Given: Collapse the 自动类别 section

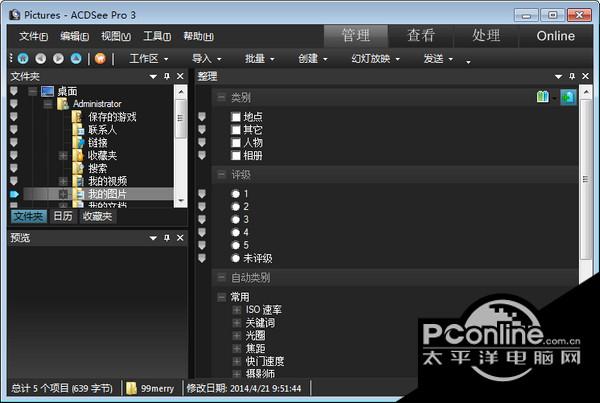Looking at the screenshot, I should pyautogui.click(x=222, y=277).
